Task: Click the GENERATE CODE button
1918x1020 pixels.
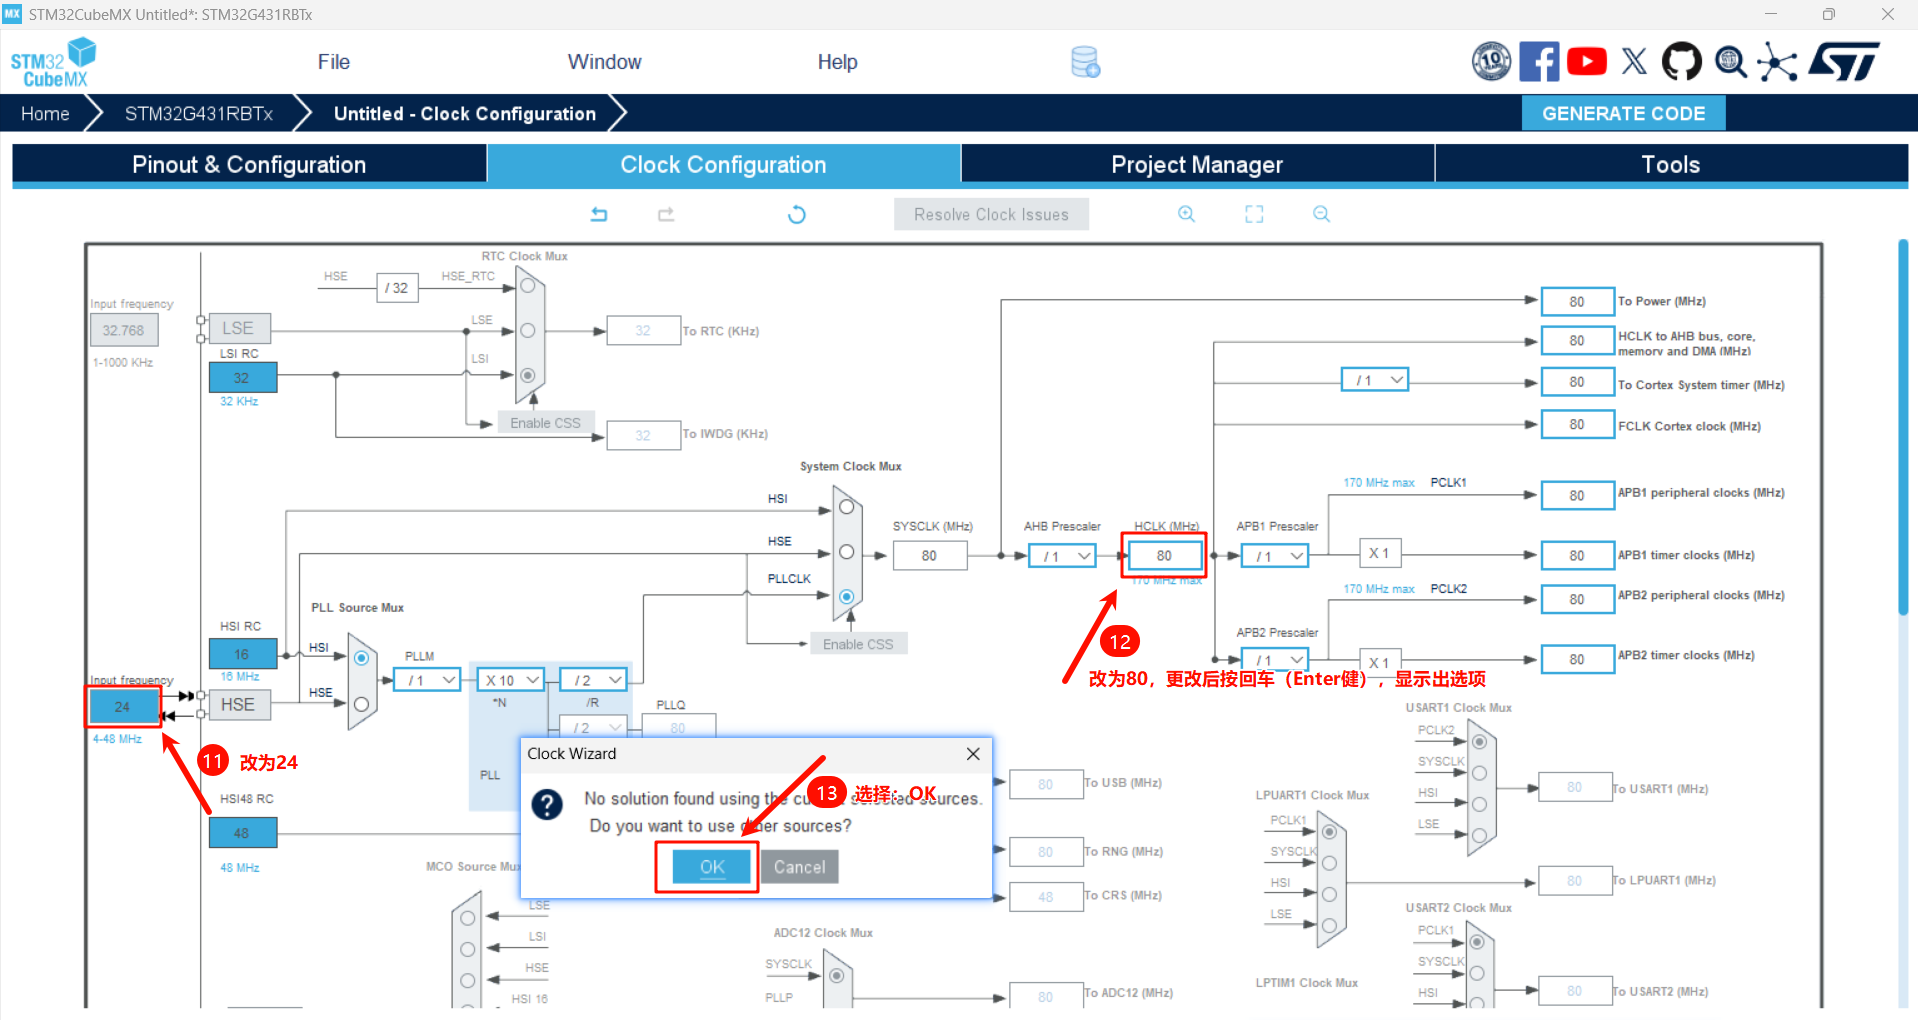Action: pyautogui.click(x=1623, y=113)
